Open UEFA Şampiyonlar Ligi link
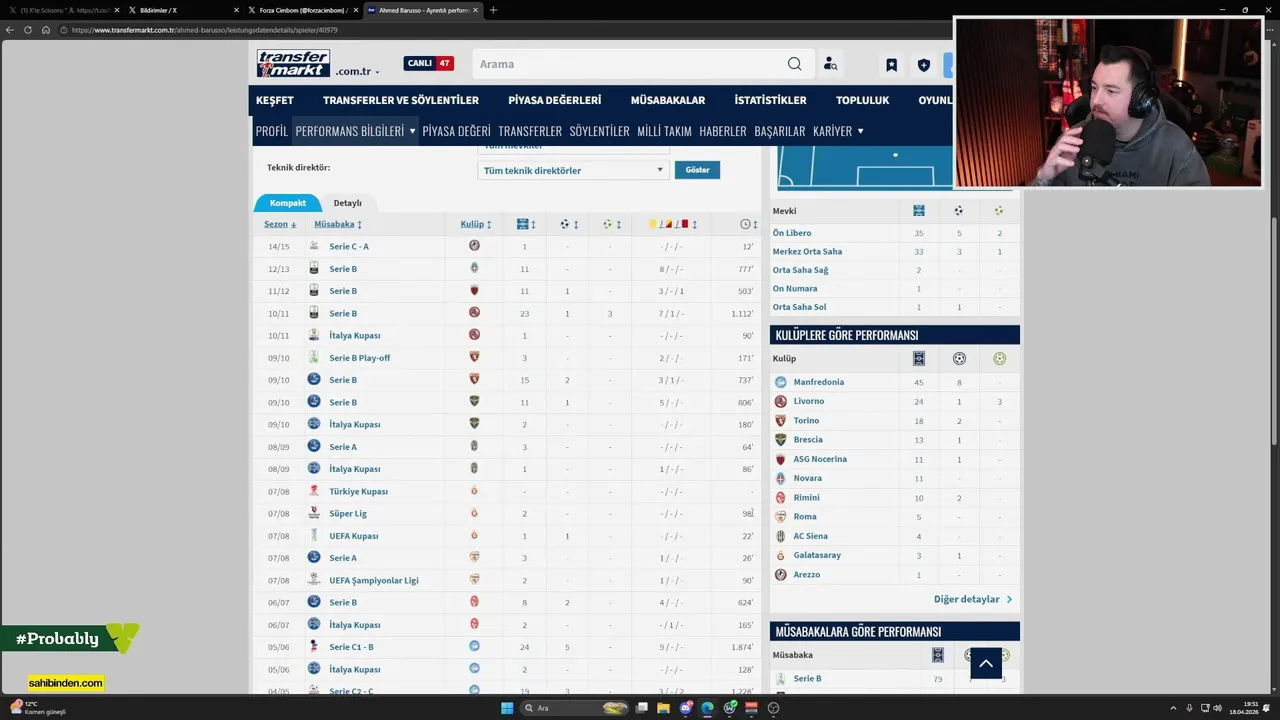 coord(374,580)
